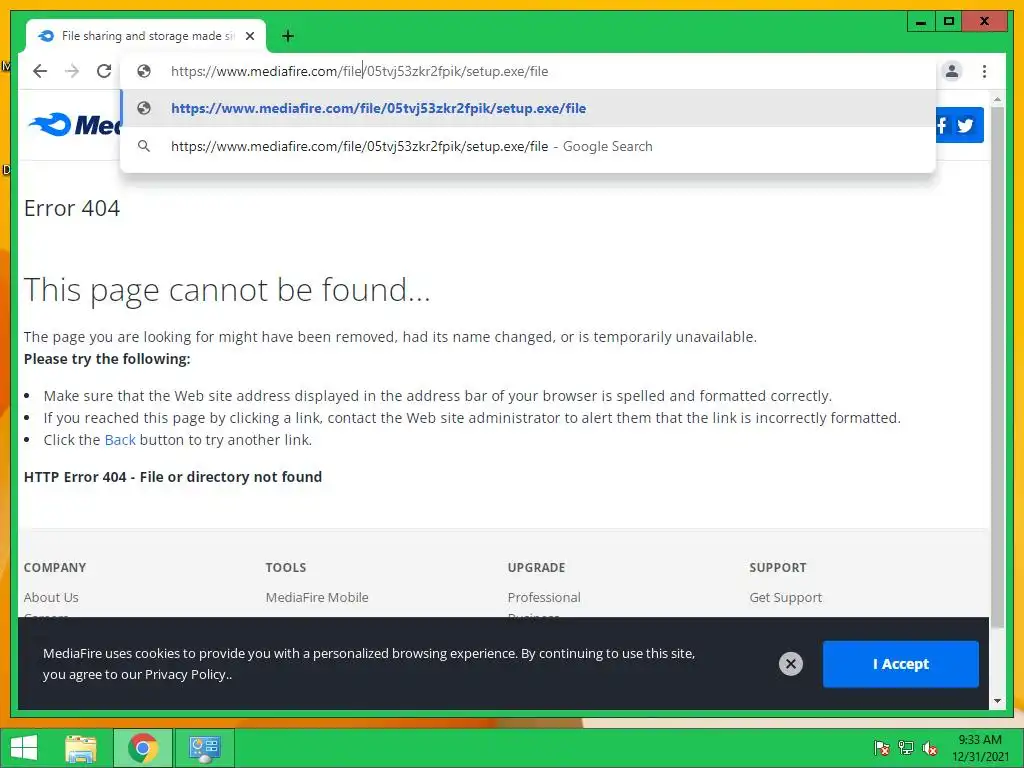The height and width of the screenshot is (768, 1024).
Task: Open the Chrome profile avatar icon
Action: (952, 71)
